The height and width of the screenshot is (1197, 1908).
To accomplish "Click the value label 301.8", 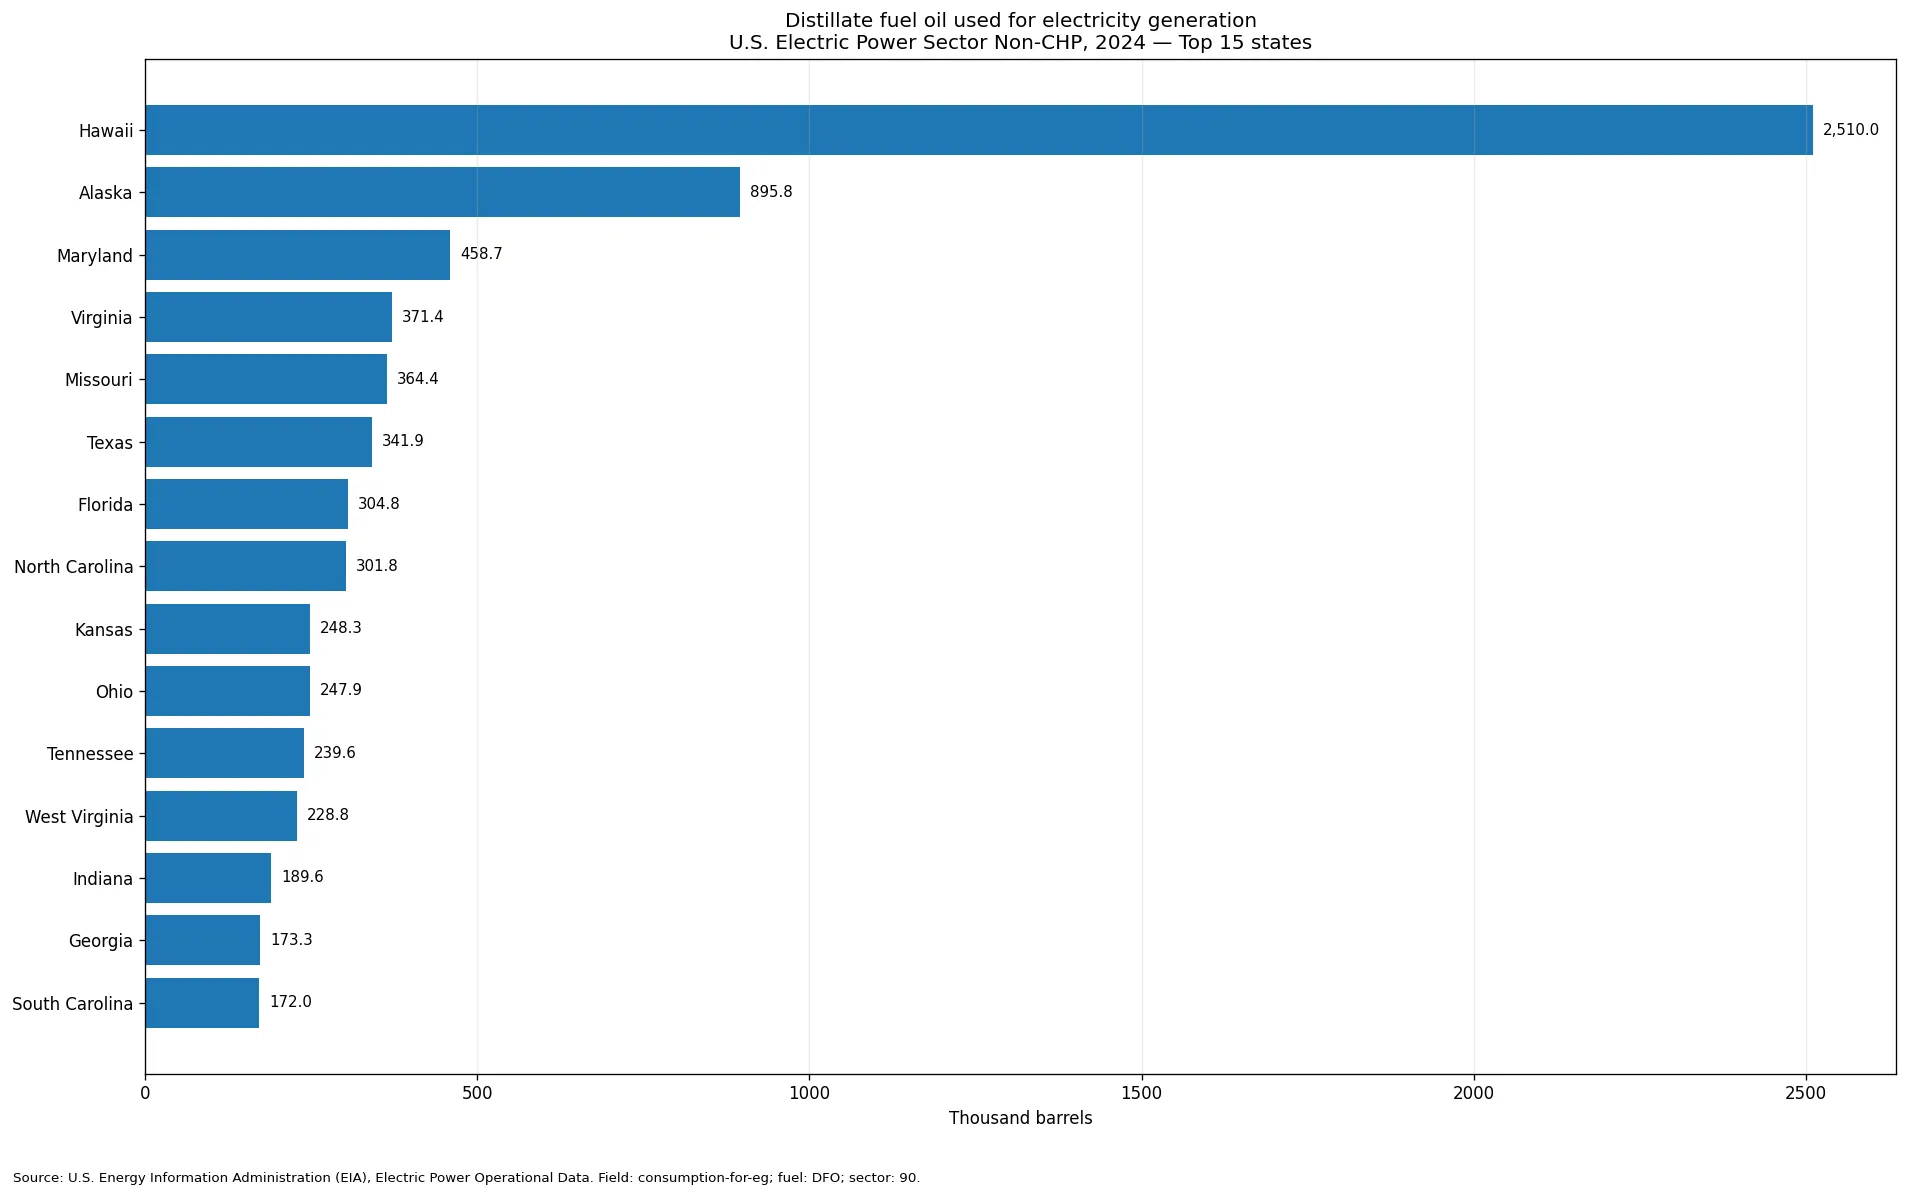I will tap(377, 566).
